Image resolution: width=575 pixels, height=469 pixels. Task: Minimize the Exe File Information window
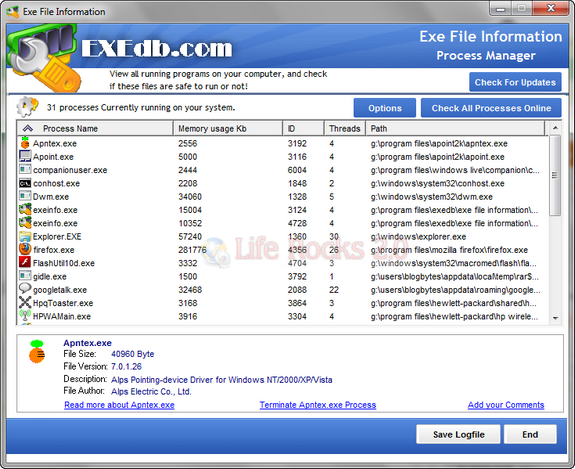coord(501,8)
